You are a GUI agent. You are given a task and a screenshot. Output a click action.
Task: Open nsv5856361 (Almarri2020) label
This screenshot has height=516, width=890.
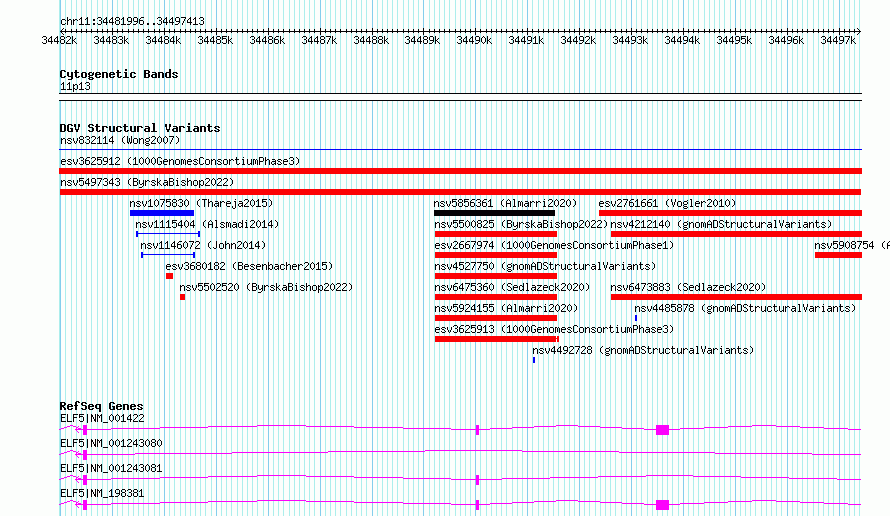pos(505,203)
